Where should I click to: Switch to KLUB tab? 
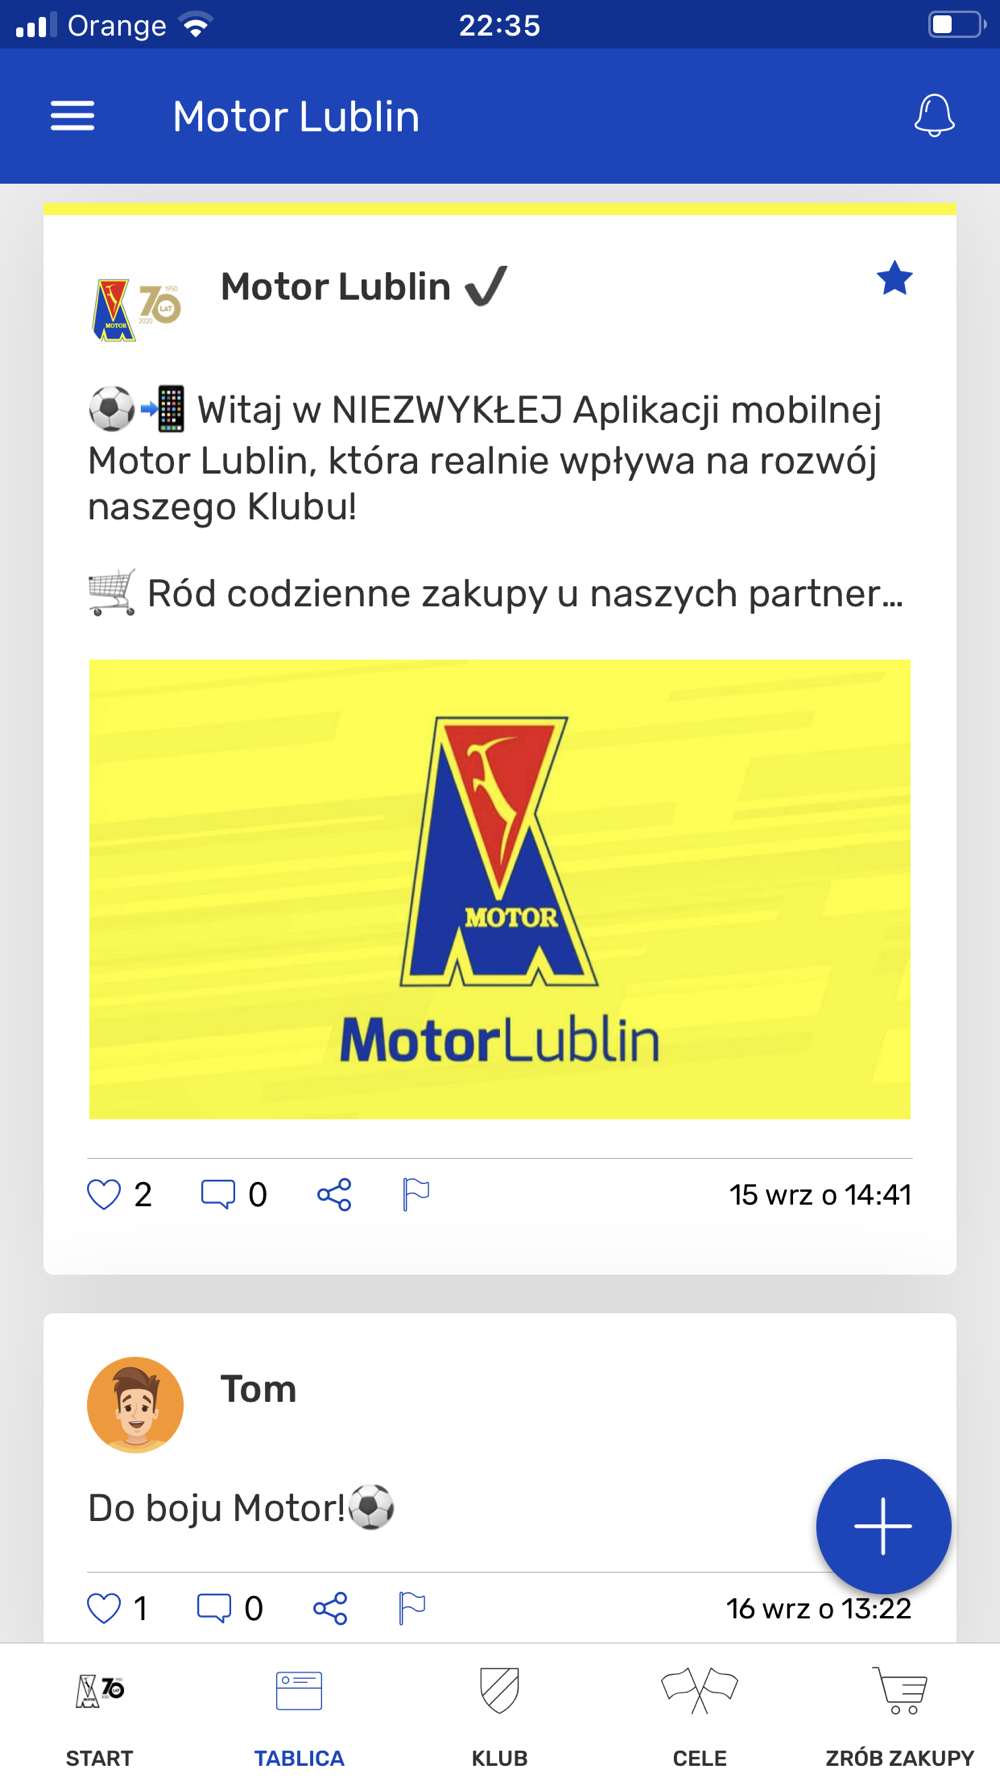[x=500, y=1717]
